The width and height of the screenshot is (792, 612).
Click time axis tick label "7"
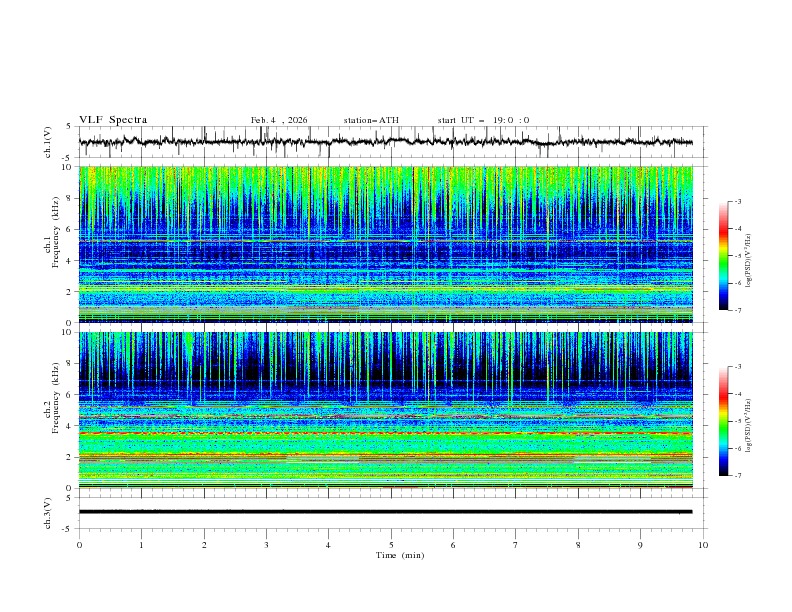pyautogui.click(x=516, y=545)
